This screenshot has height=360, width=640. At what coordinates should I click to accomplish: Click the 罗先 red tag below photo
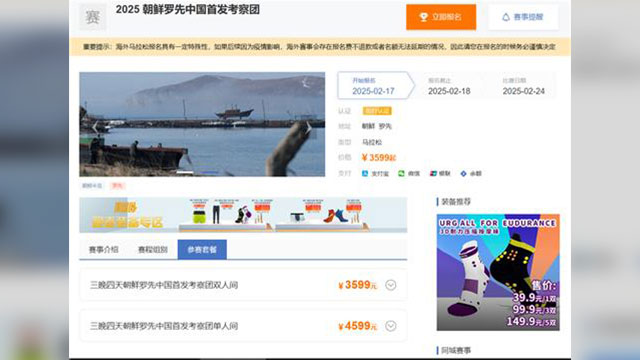(x=118, y=186)
